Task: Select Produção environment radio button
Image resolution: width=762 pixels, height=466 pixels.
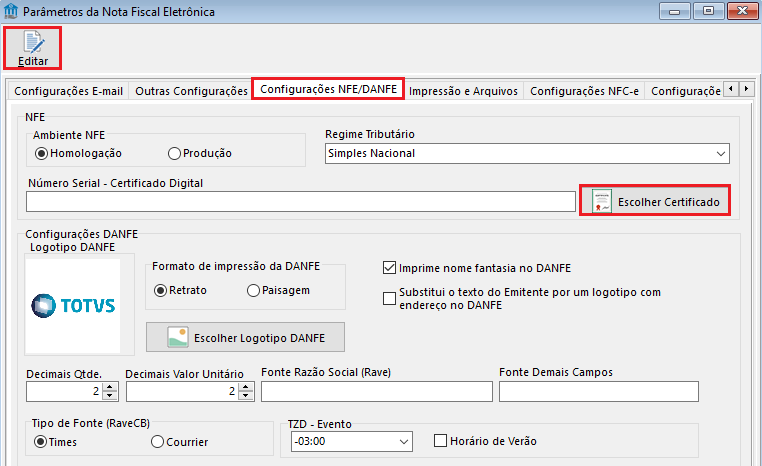Action: point(174,154)
